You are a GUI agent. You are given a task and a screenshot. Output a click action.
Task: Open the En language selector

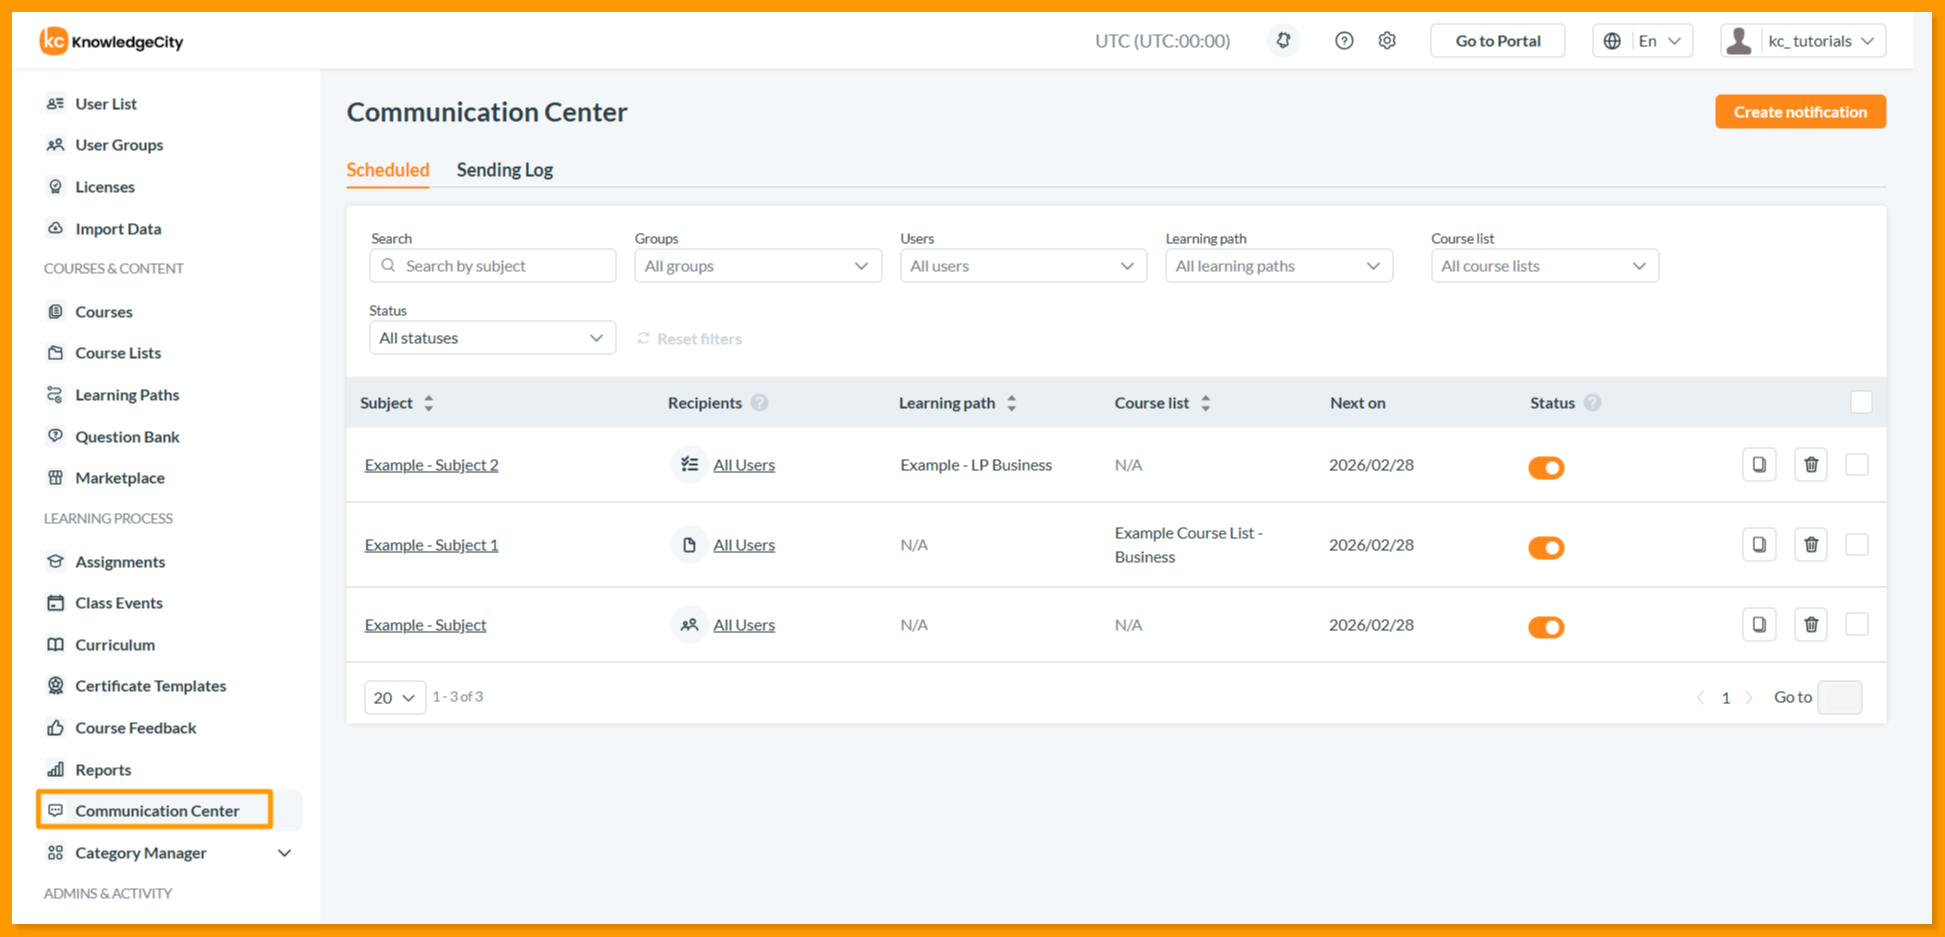(1643, 41)
